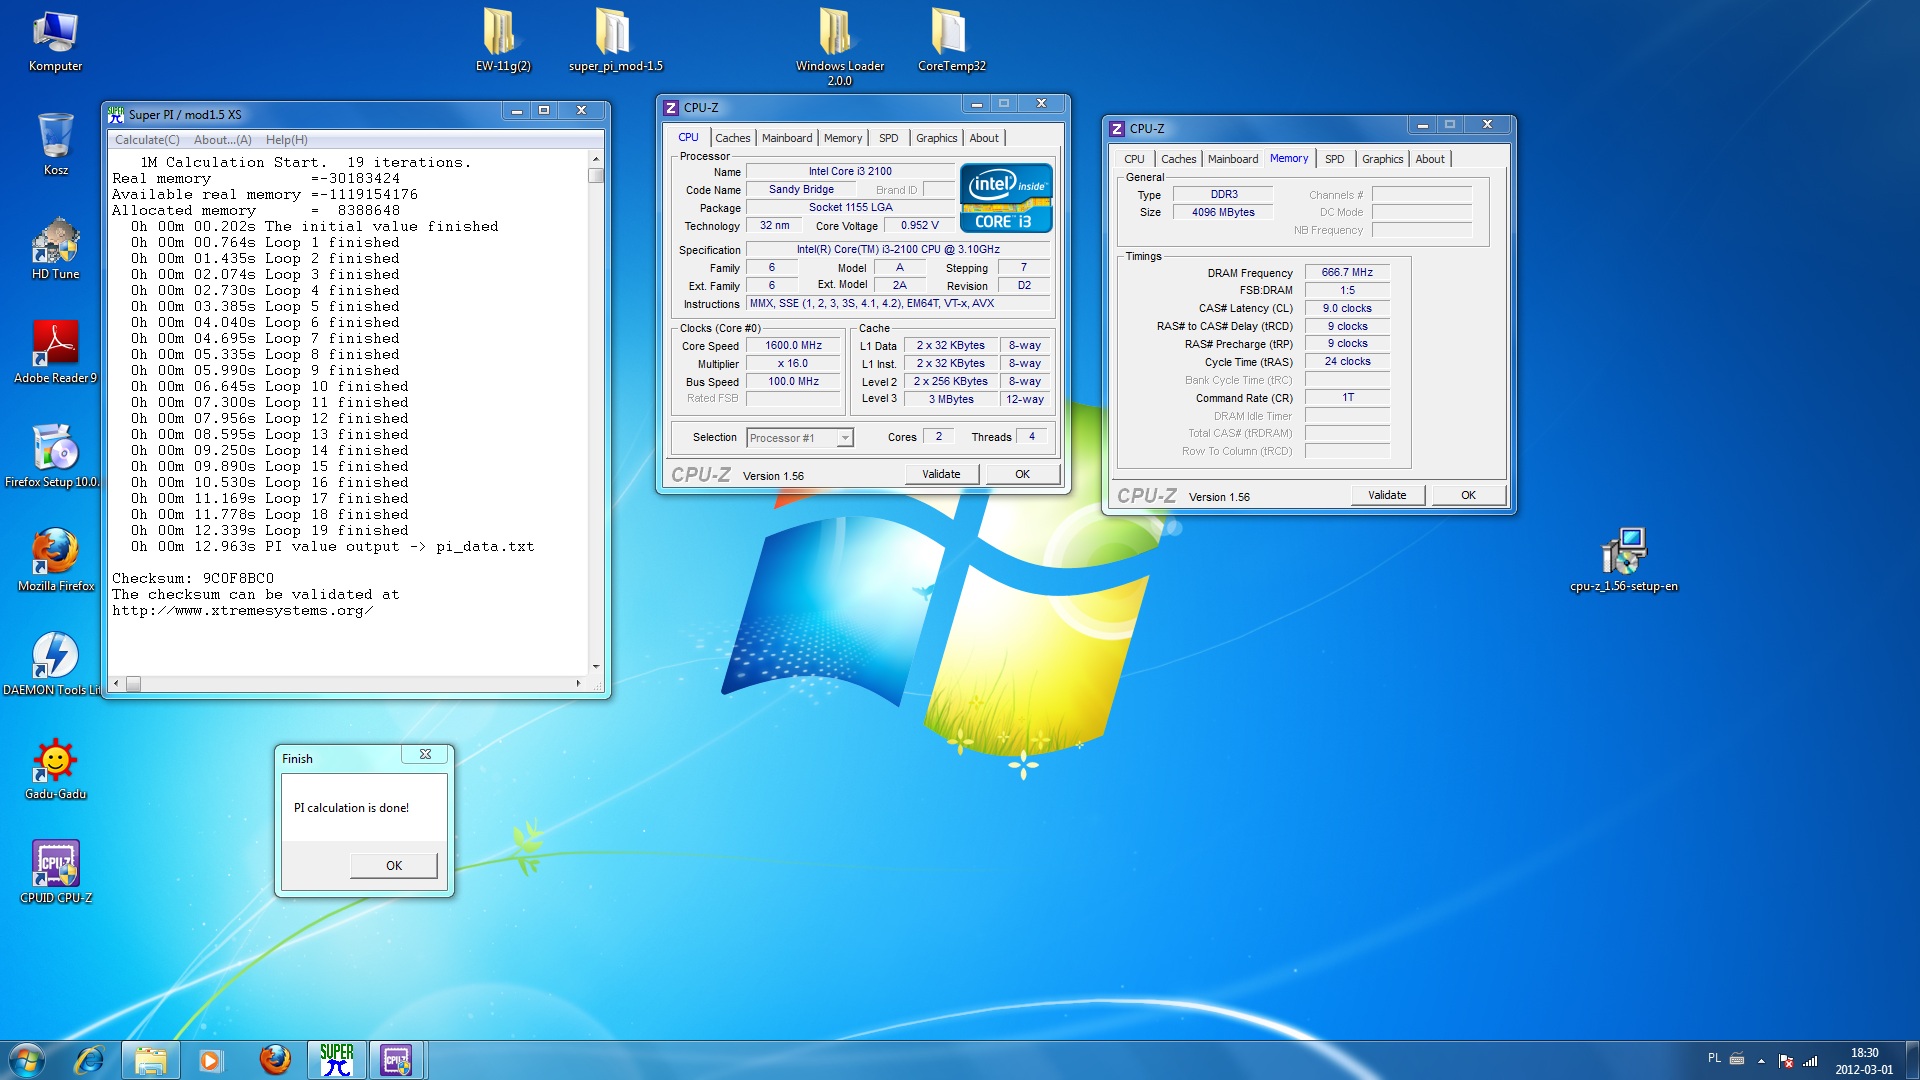Click Super PI vertical scrollbar up arrow
Screen dimensions: 1920x1080
tap(596, 159)
